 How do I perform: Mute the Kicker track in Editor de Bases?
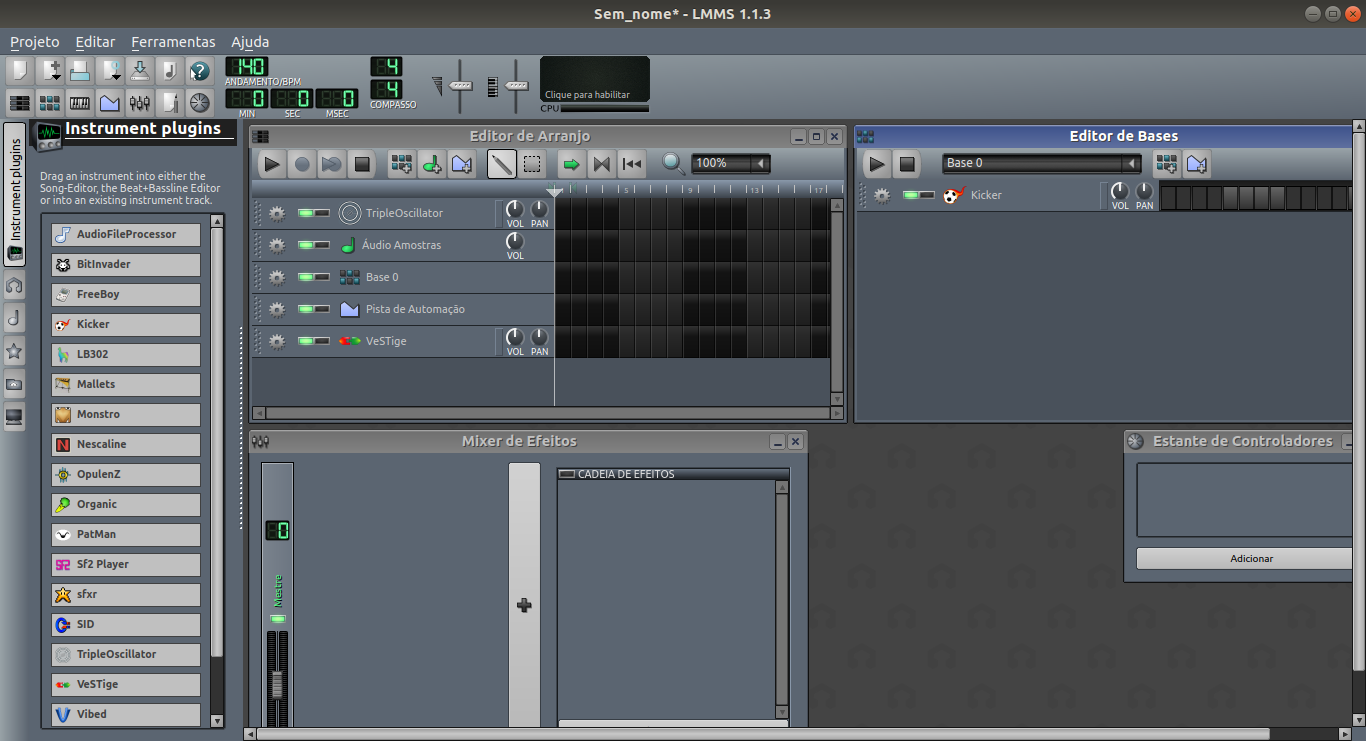click(x=910, y=195)
